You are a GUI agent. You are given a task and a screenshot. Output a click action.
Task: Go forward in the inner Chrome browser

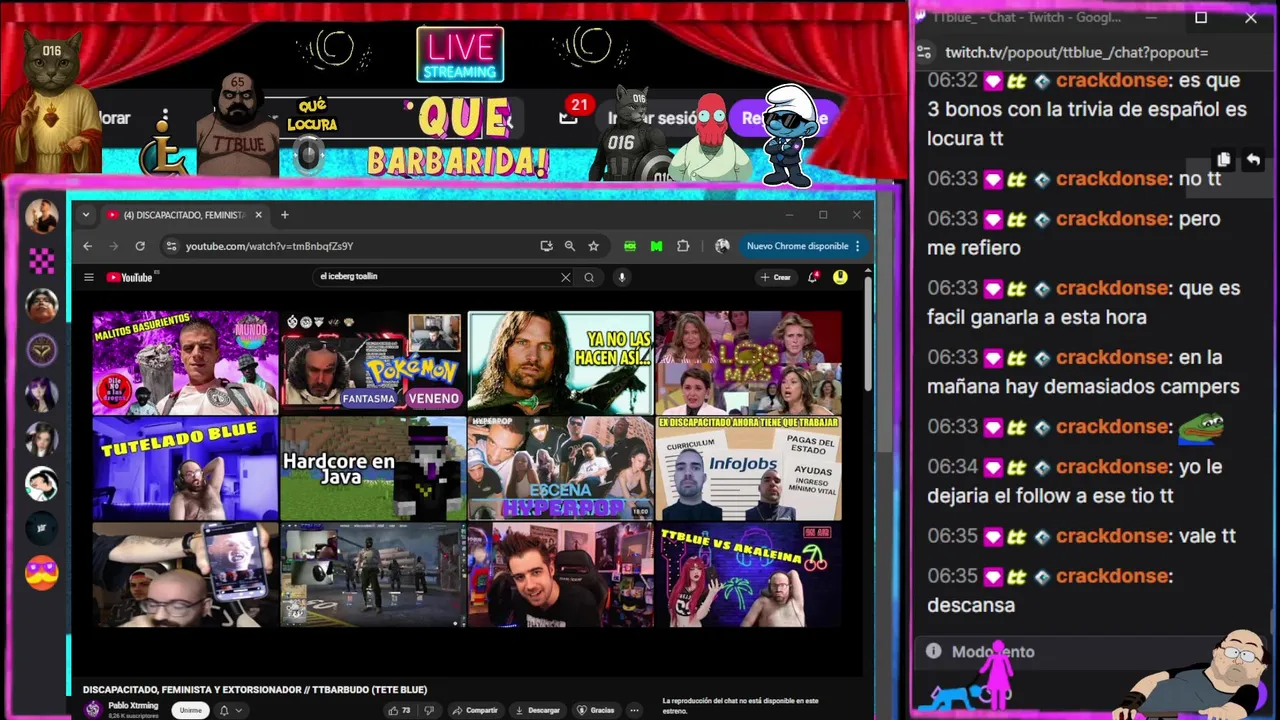pos(113,246)
